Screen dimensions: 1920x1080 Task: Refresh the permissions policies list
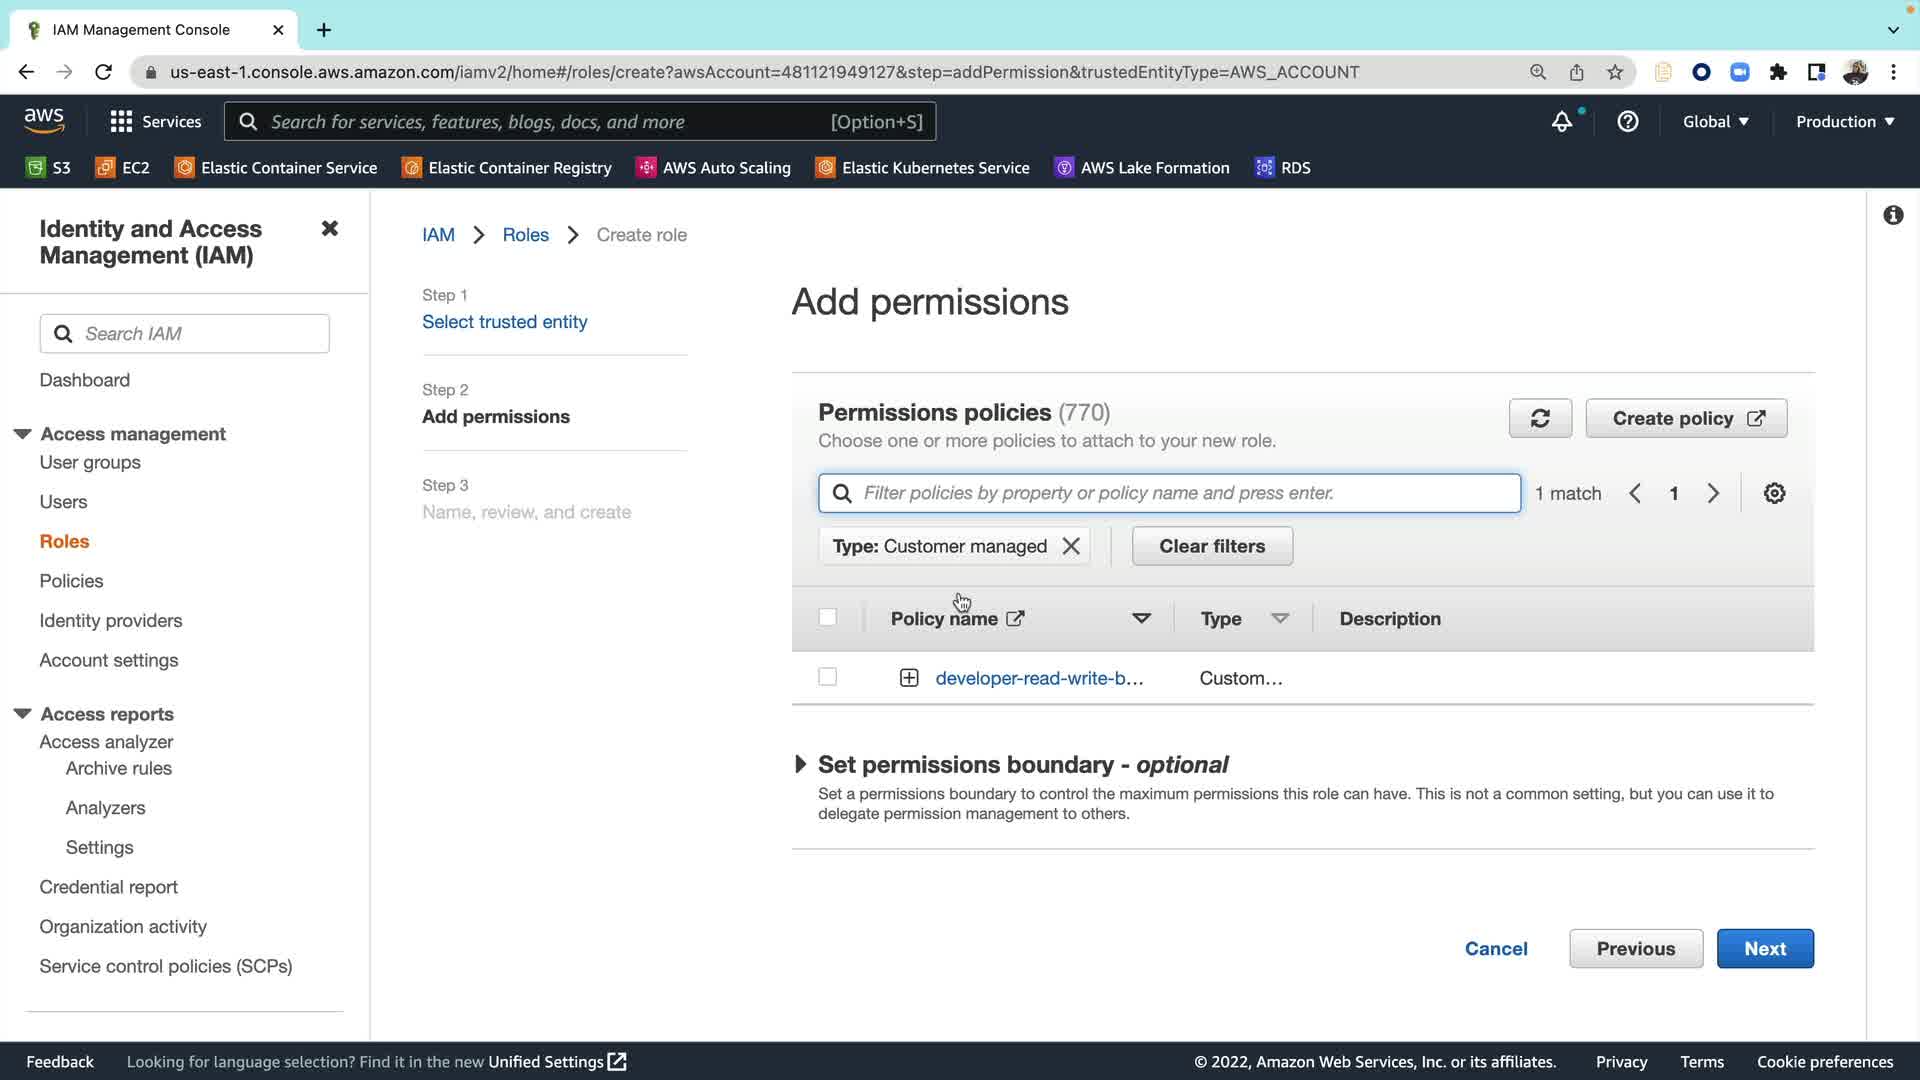pyautogui.click(x=1540, y=418)
